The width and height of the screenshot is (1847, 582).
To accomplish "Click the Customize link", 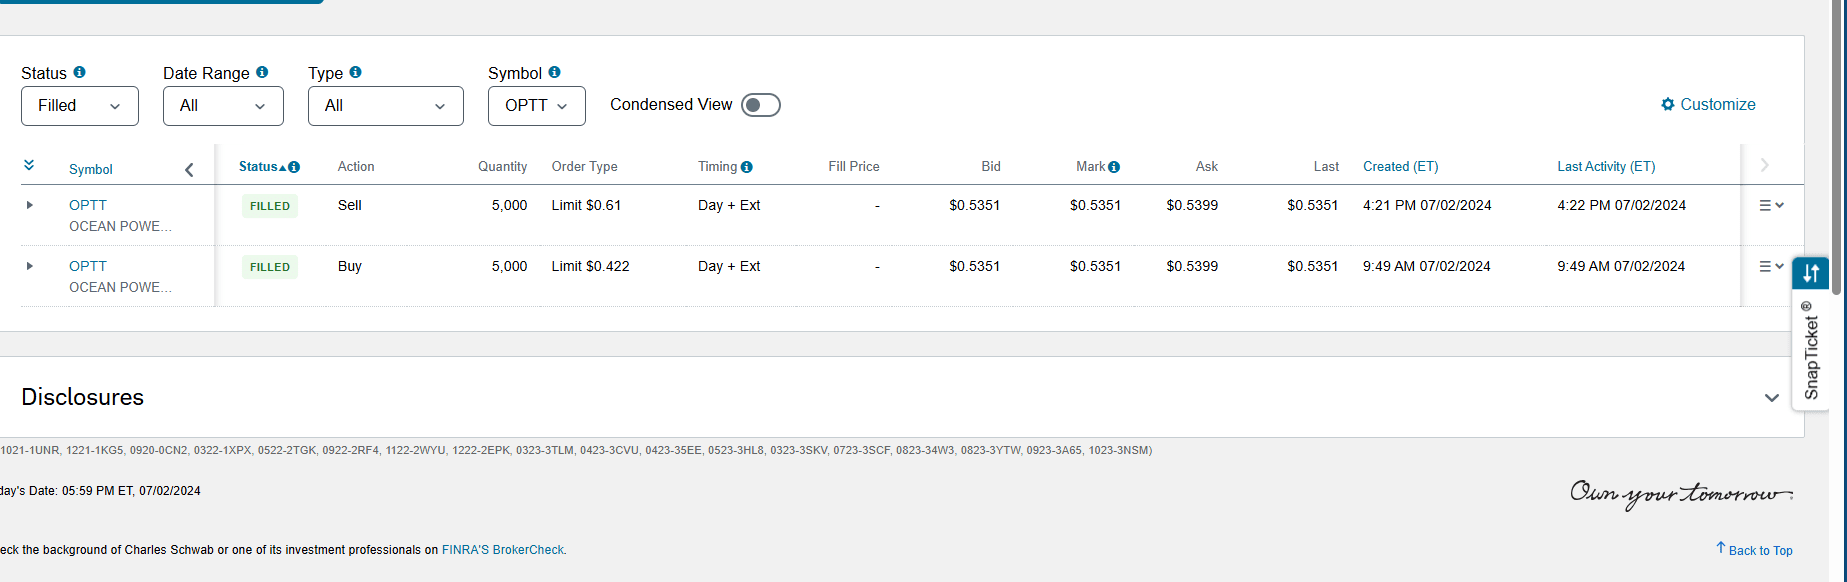I will coord(1708,105).
